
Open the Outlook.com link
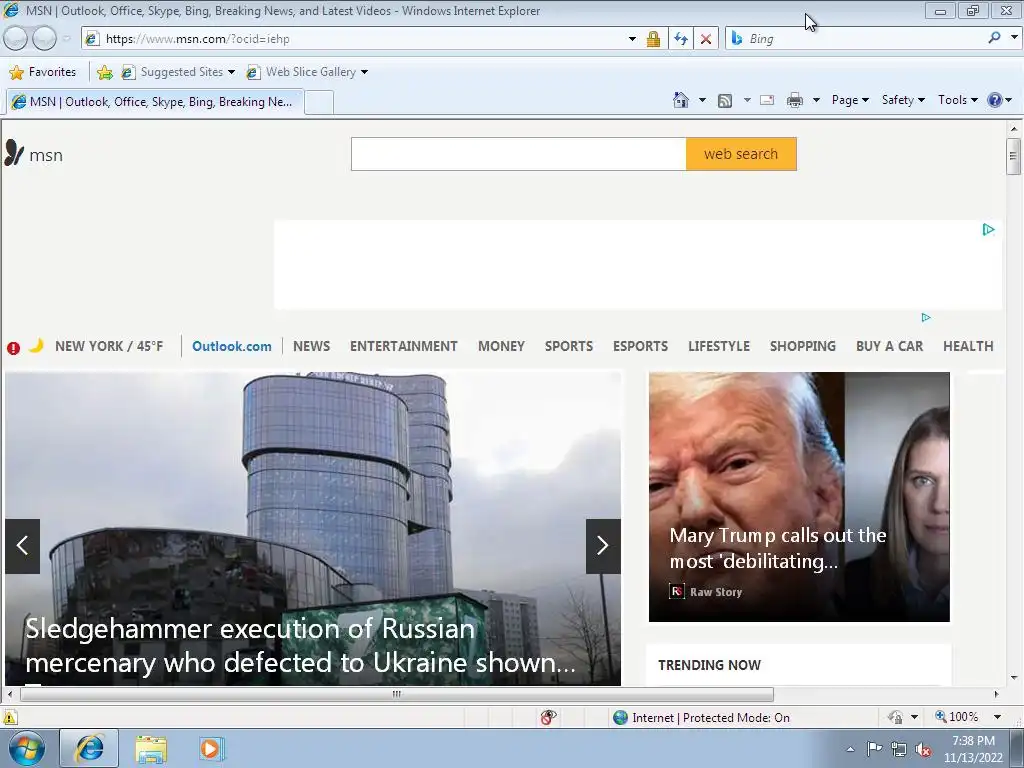pos(232,346)
